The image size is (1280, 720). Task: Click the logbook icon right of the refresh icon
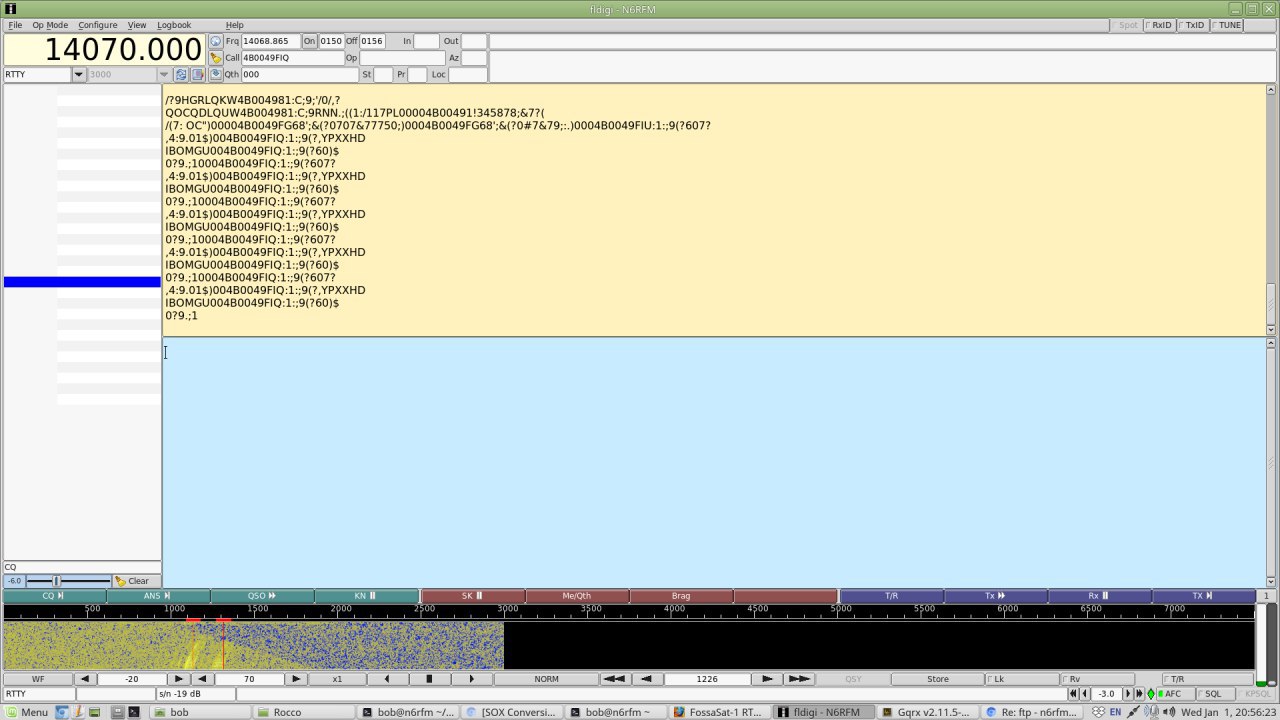198,75
